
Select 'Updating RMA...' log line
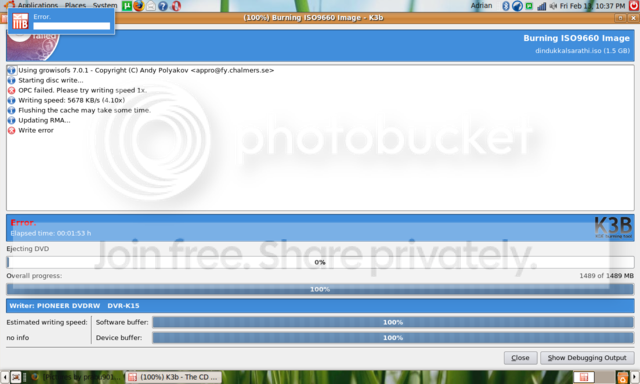(x=44, y=120)
